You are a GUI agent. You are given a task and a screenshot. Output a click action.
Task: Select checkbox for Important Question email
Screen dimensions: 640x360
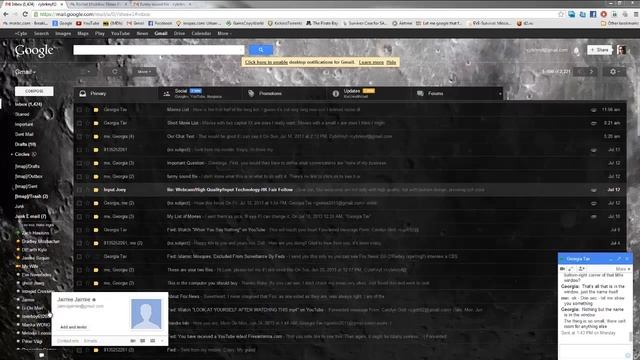pyautogui.click(x=79, y=163)
